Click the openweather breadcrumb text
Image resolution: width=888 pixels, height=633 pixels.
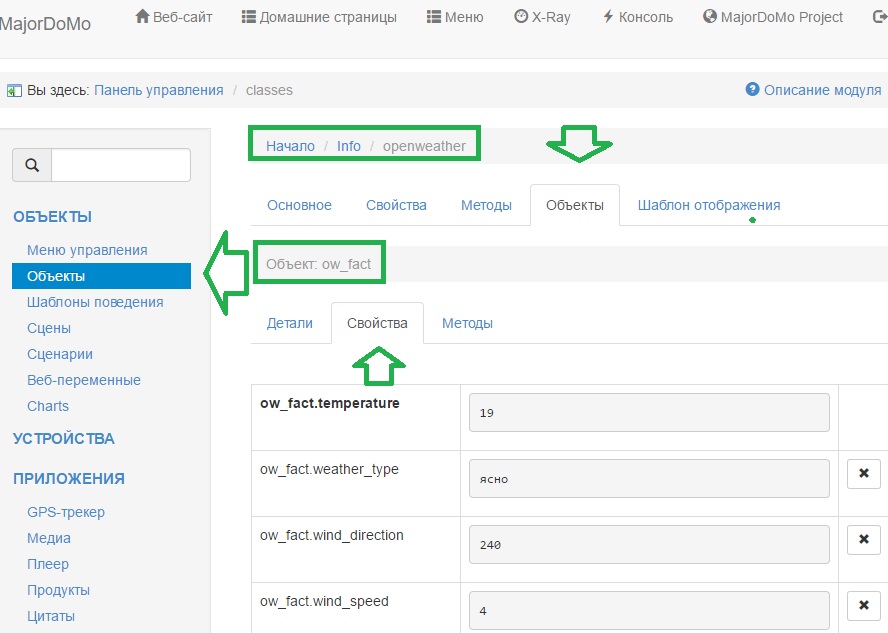(x=424, y=146)
